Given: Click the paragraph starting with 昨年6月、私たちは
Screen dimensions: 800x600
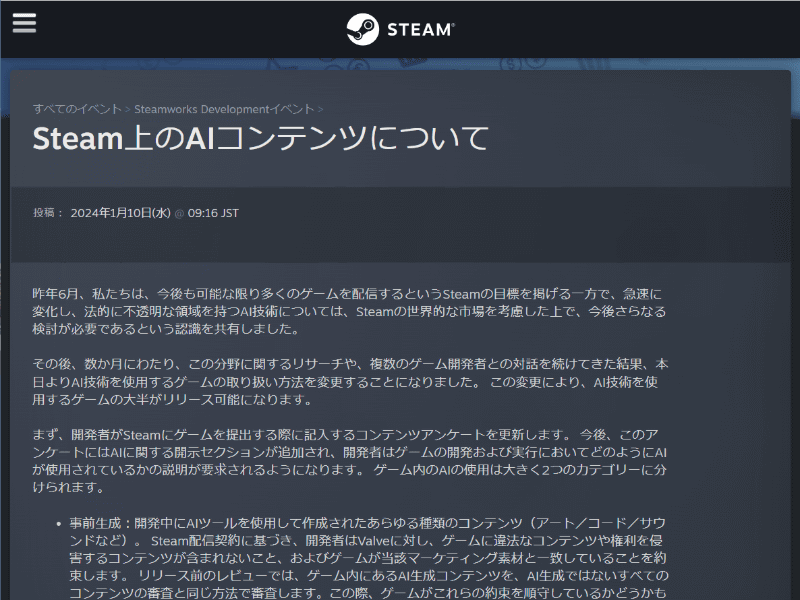Looking at the screenshot, I should pos(349,311).
